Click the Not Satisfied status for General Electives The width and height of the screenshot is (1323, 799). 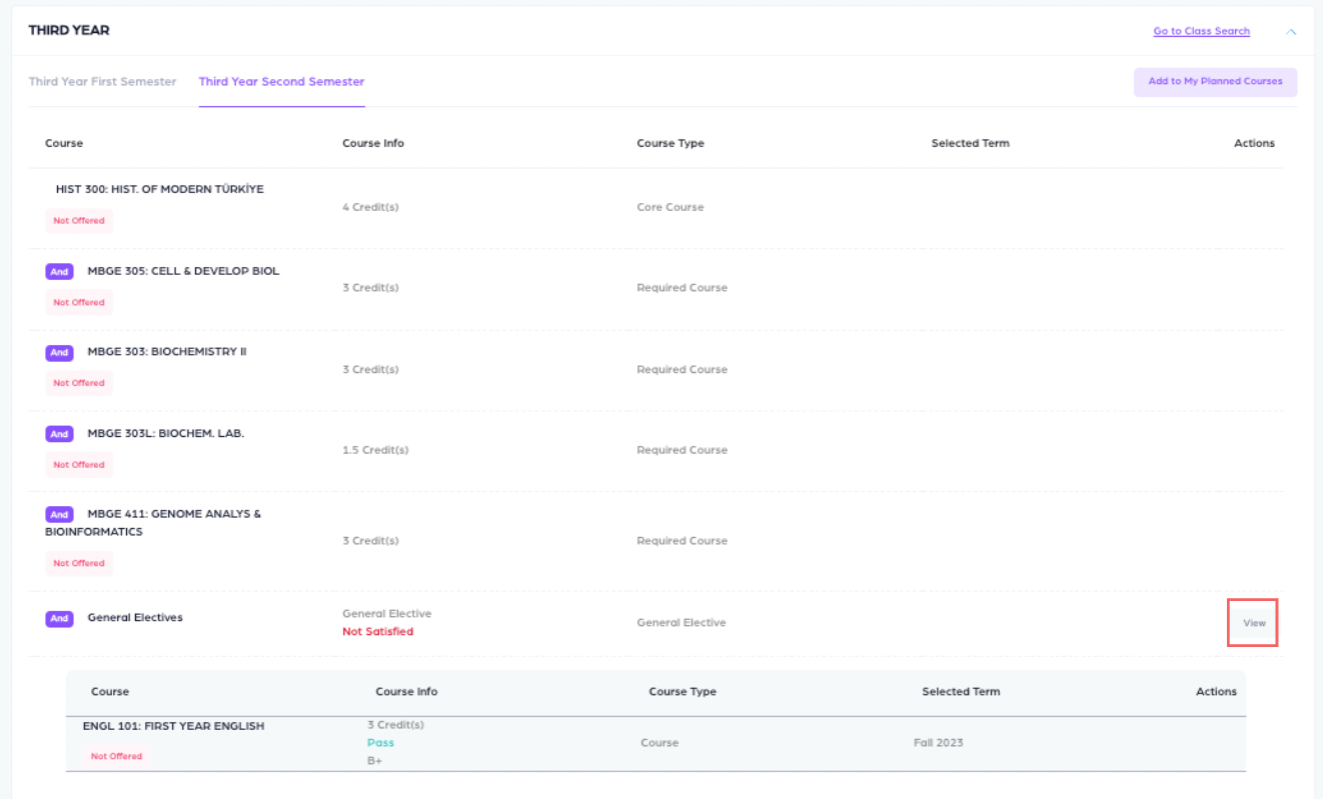[x=377, y=632]
